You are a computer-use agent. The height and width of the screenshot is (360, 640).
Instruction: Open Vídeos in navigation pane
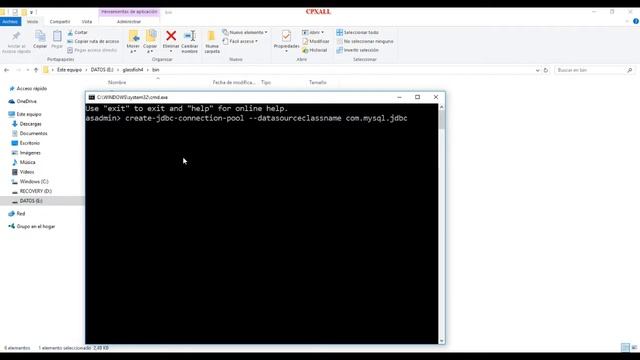tap(23, 172)
